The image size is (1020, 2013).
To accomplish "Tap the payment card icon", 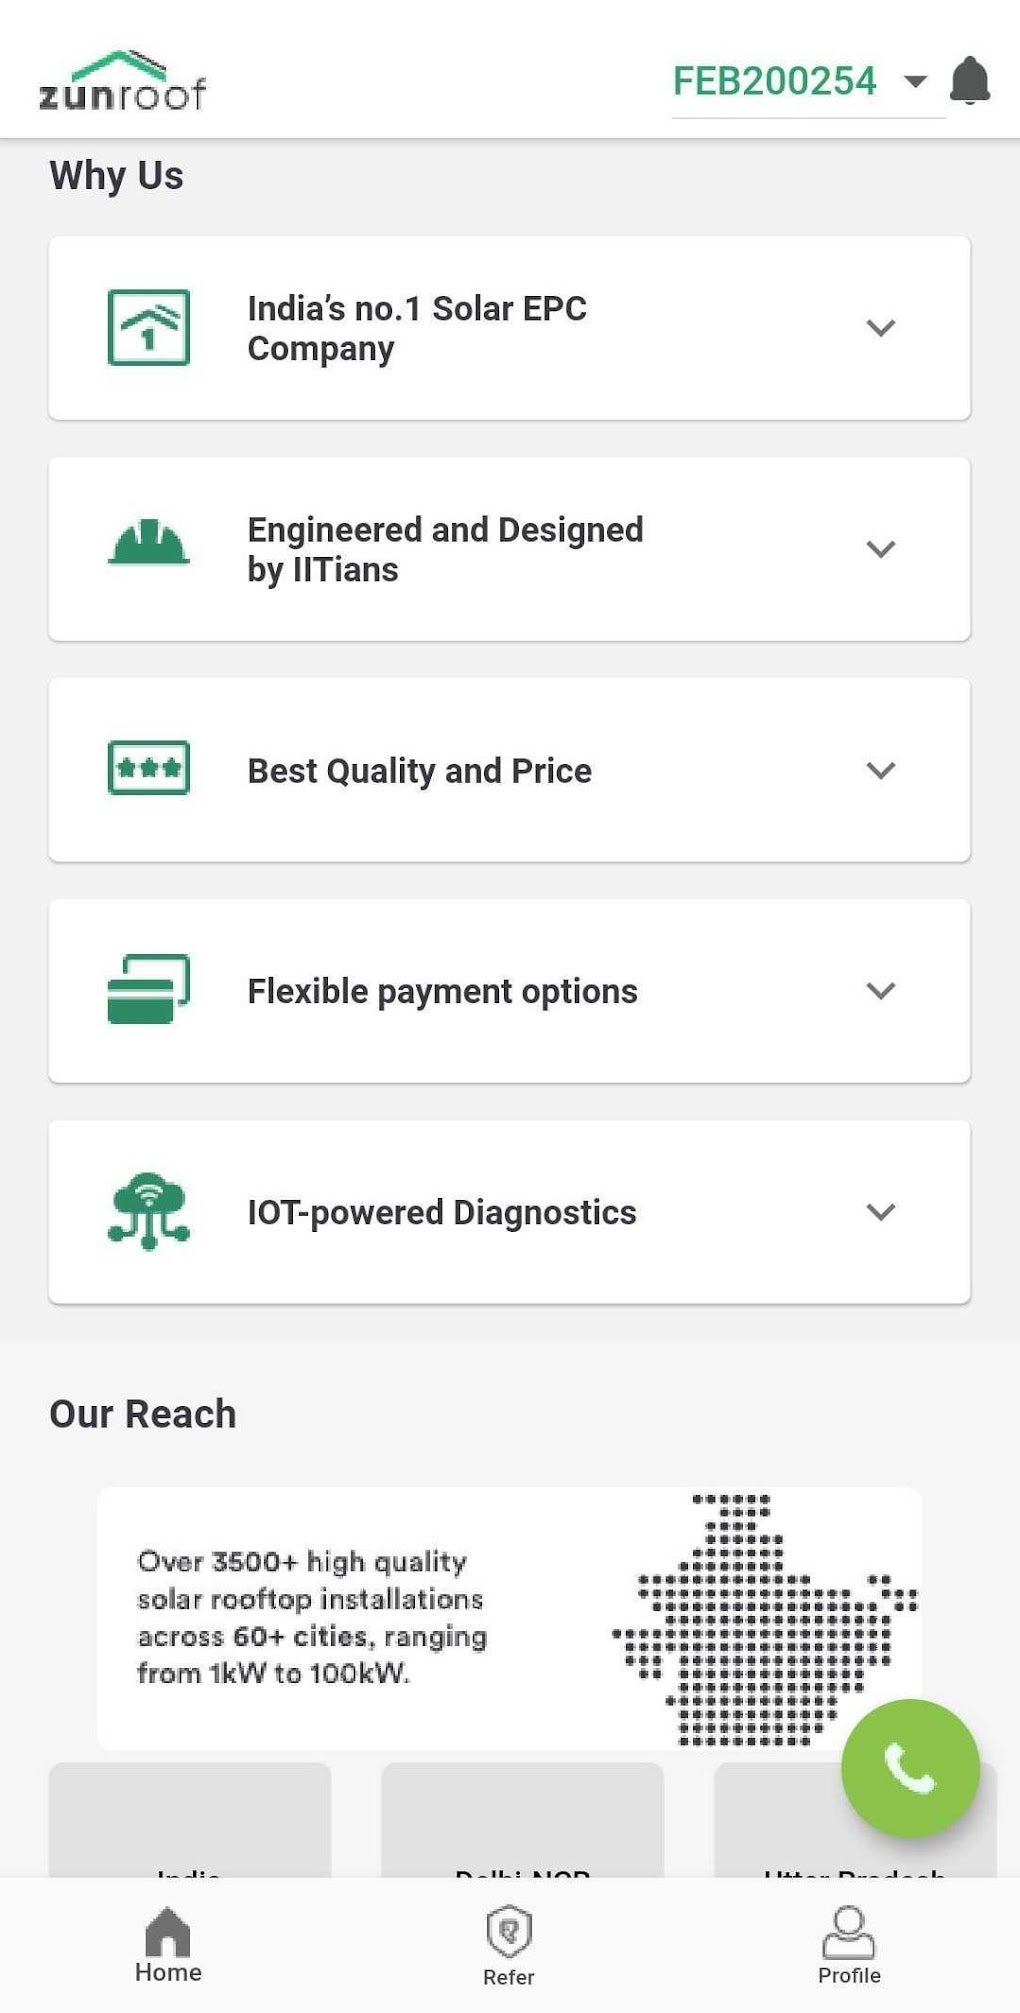I will pos(148,989).
